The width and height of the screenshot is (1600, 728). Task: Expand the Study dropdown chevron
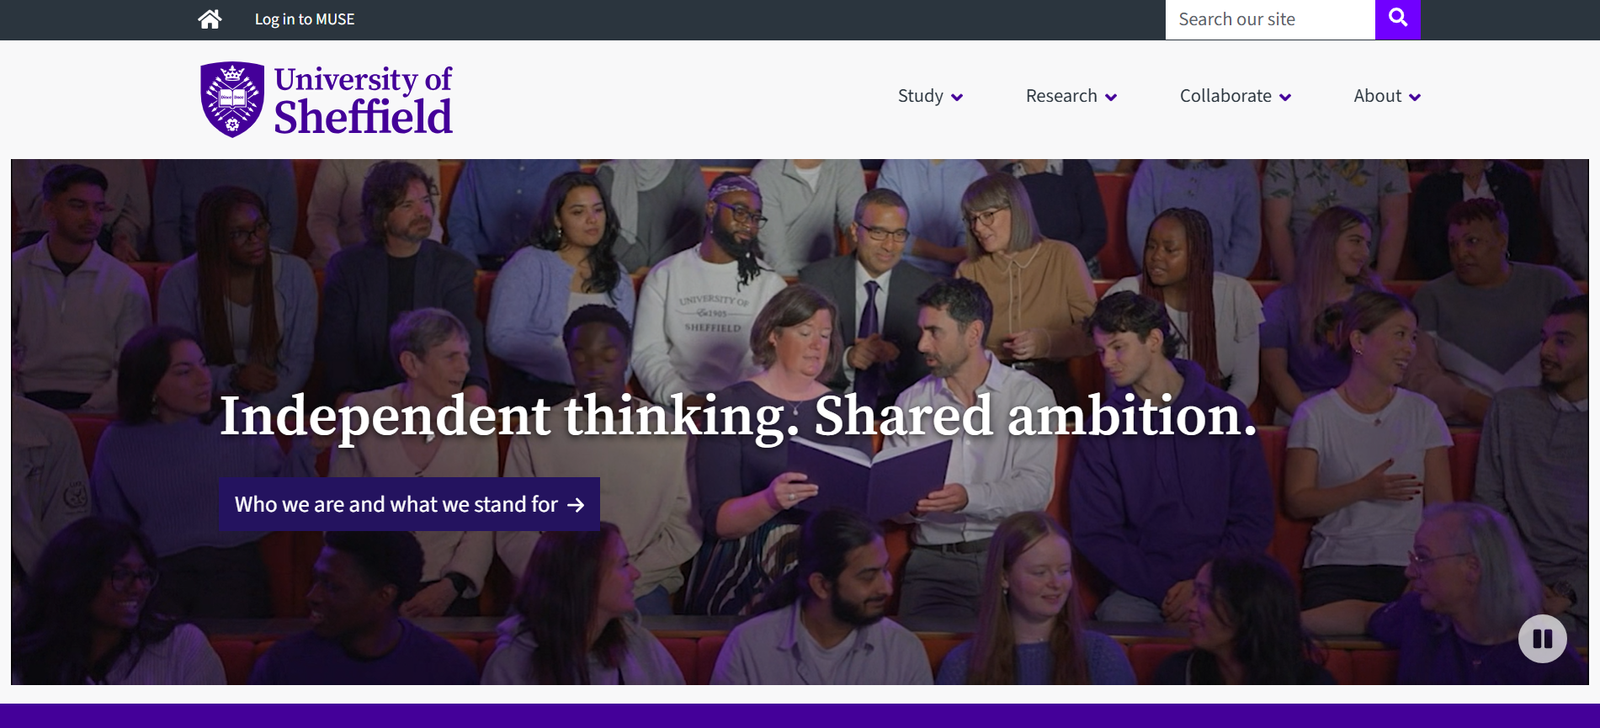pyautogui.click(x=958, y=98)
